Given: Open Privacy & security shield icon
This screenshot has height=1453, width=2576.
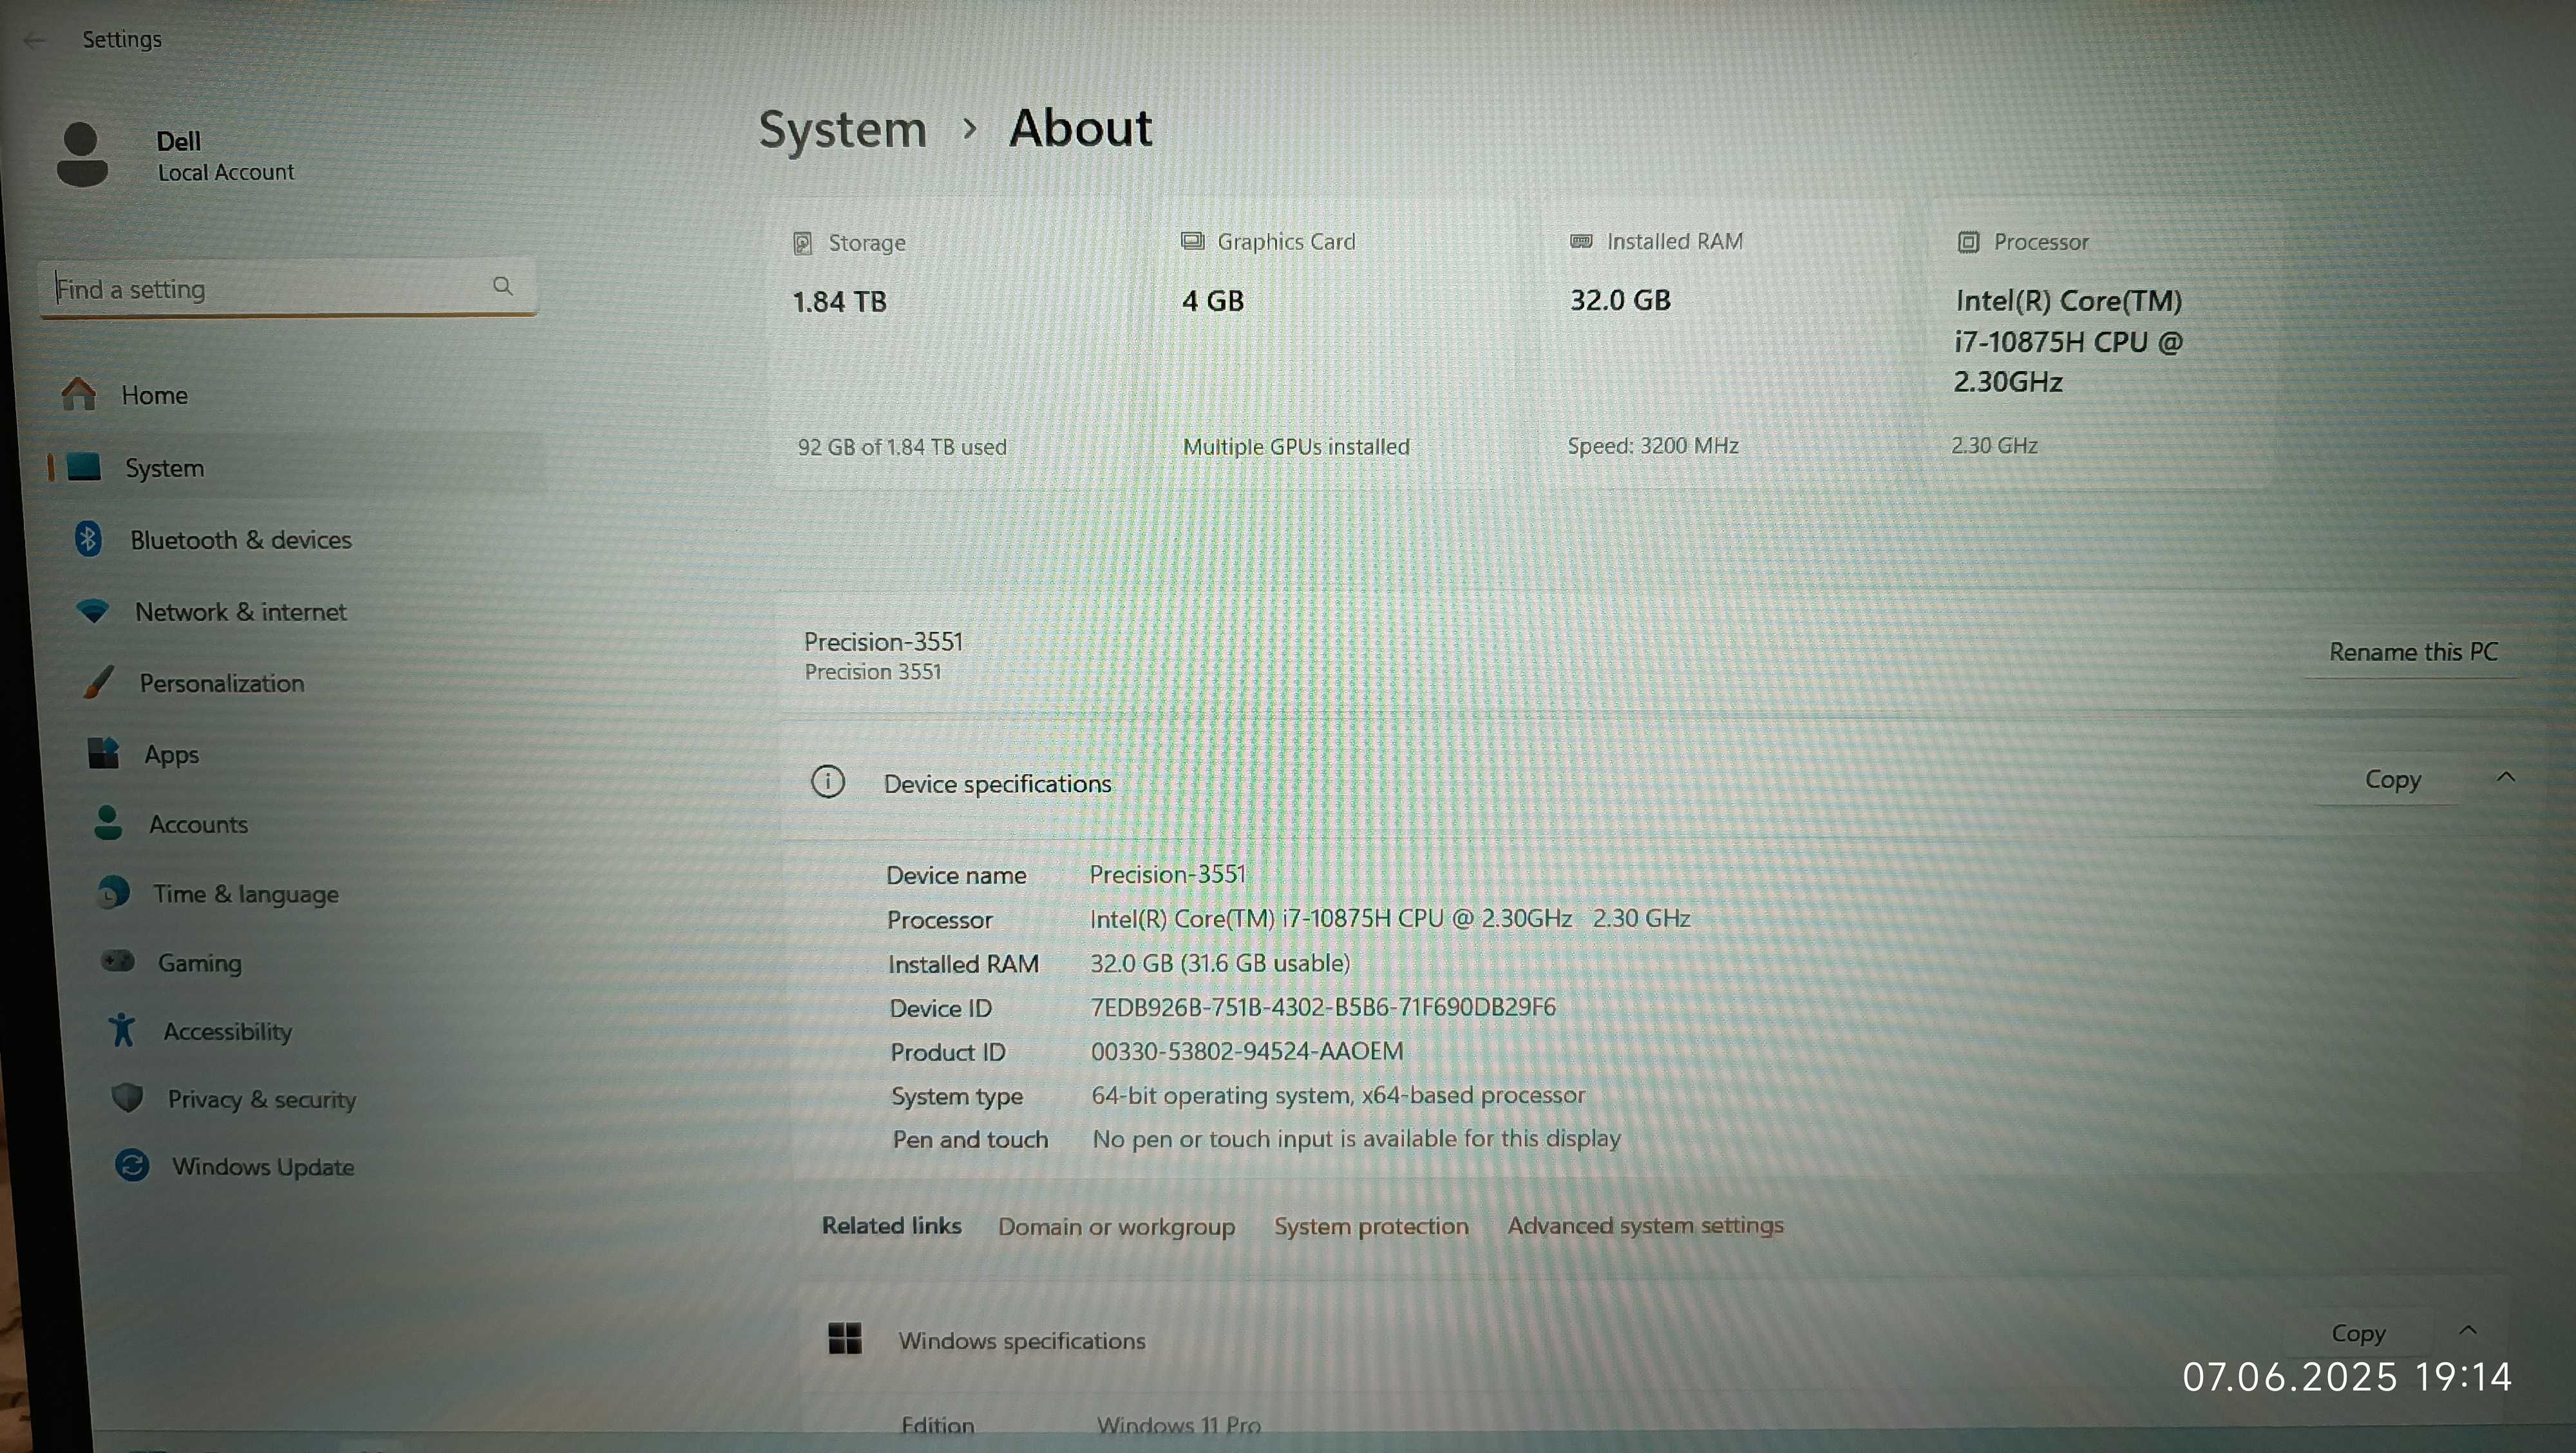Looking at the screenshot, I should [x=127, y=1097].
